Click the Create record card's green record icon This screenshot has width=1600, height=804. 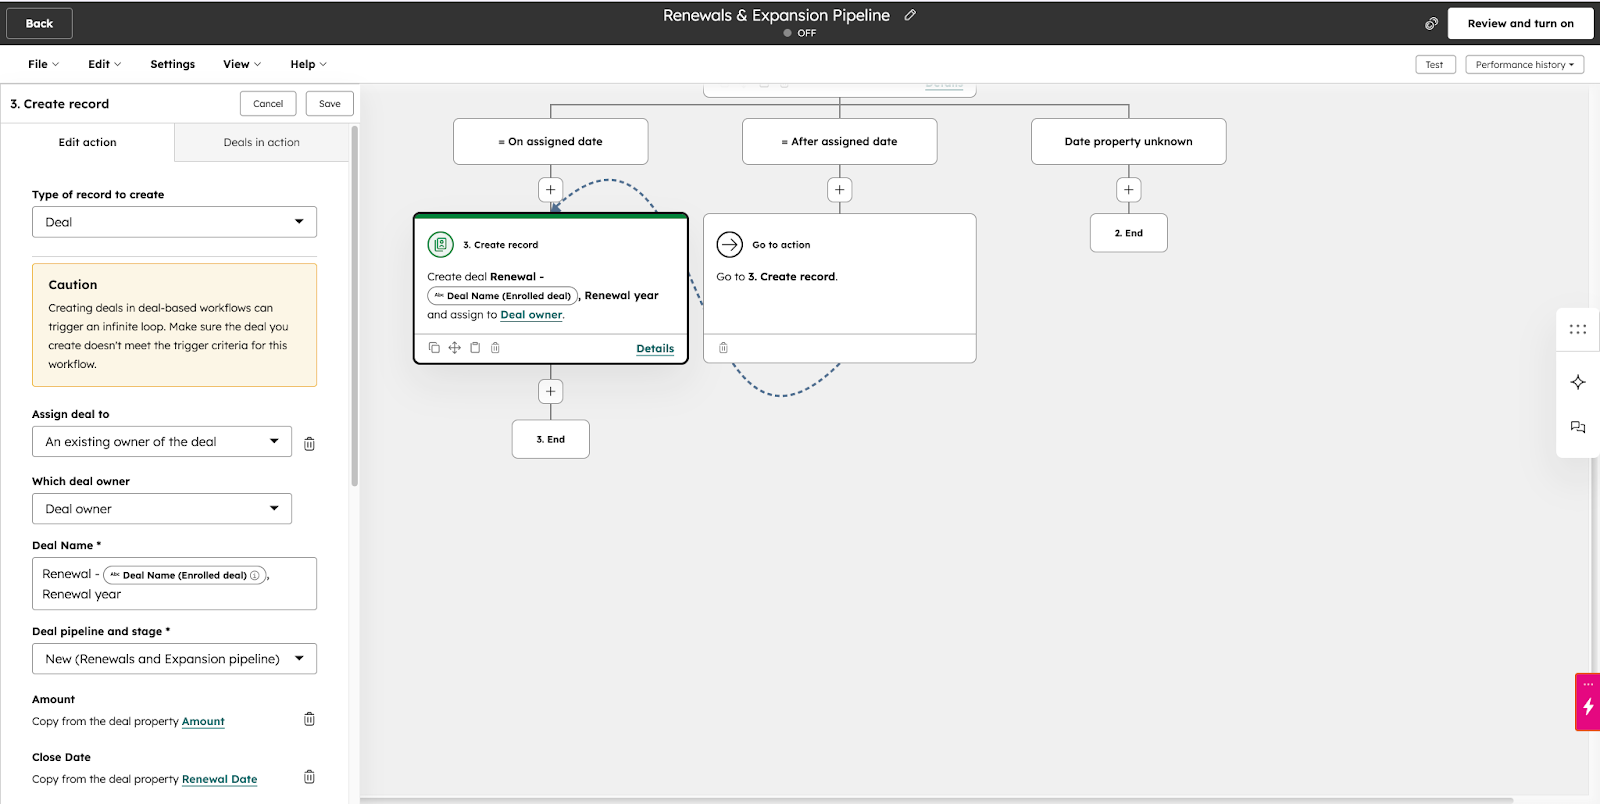(440, 244)
